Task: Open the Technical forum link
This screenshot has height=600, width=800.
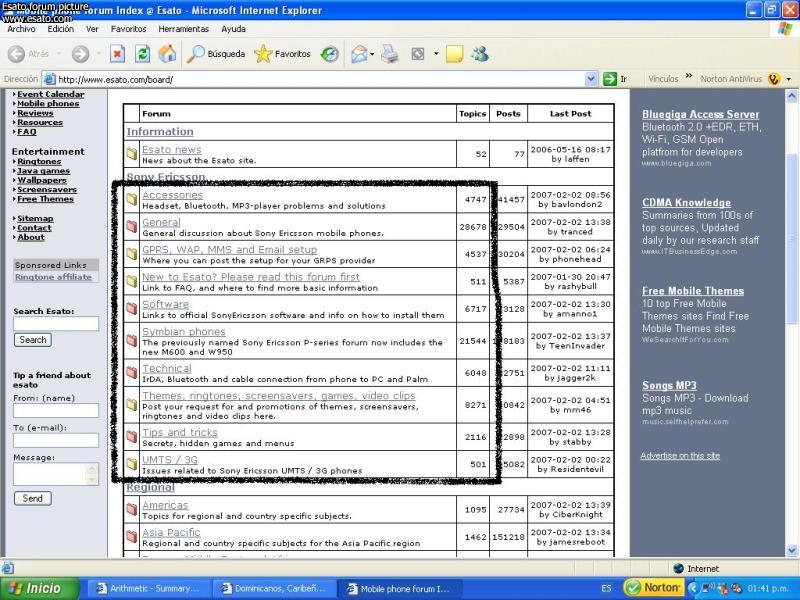Action: [x=167, y=368]
